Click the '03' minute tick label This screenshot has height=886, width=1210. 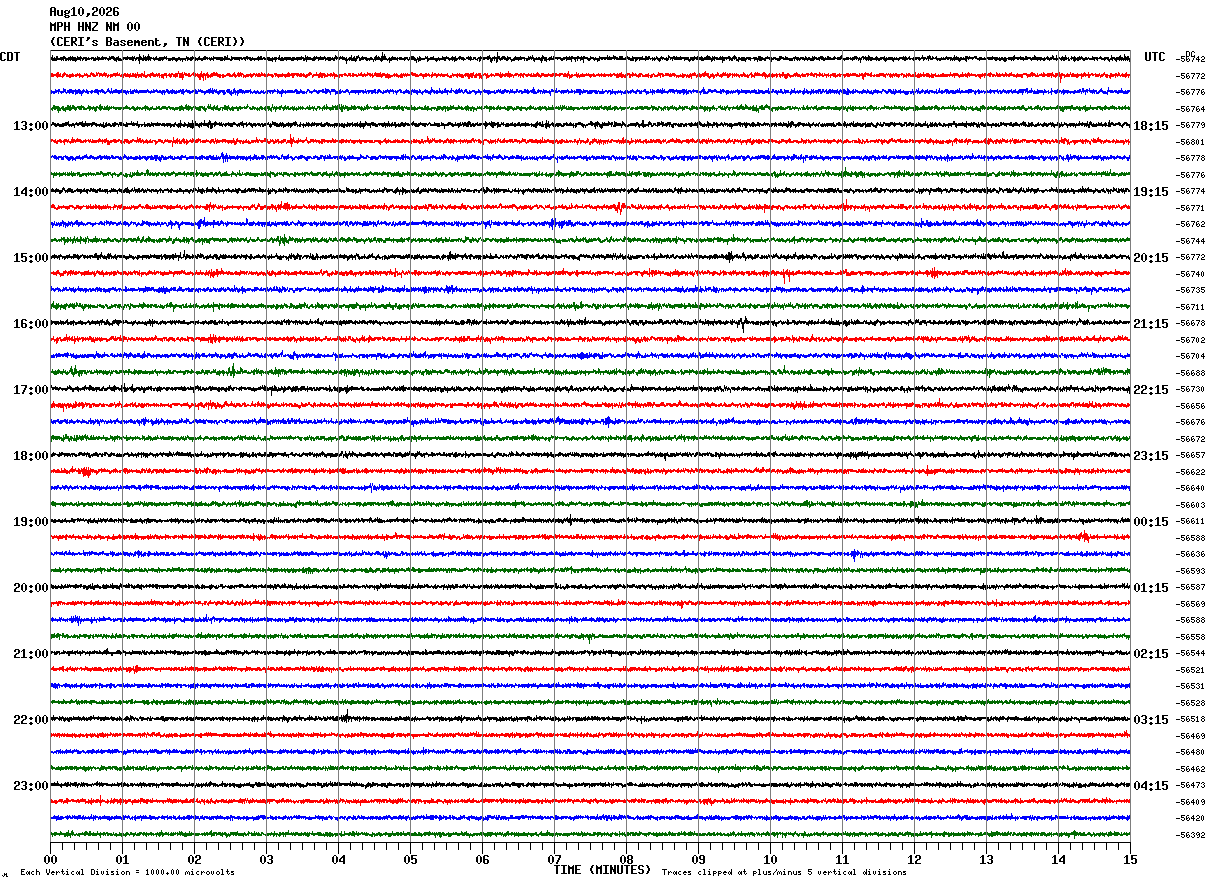[x=266, y=859]
